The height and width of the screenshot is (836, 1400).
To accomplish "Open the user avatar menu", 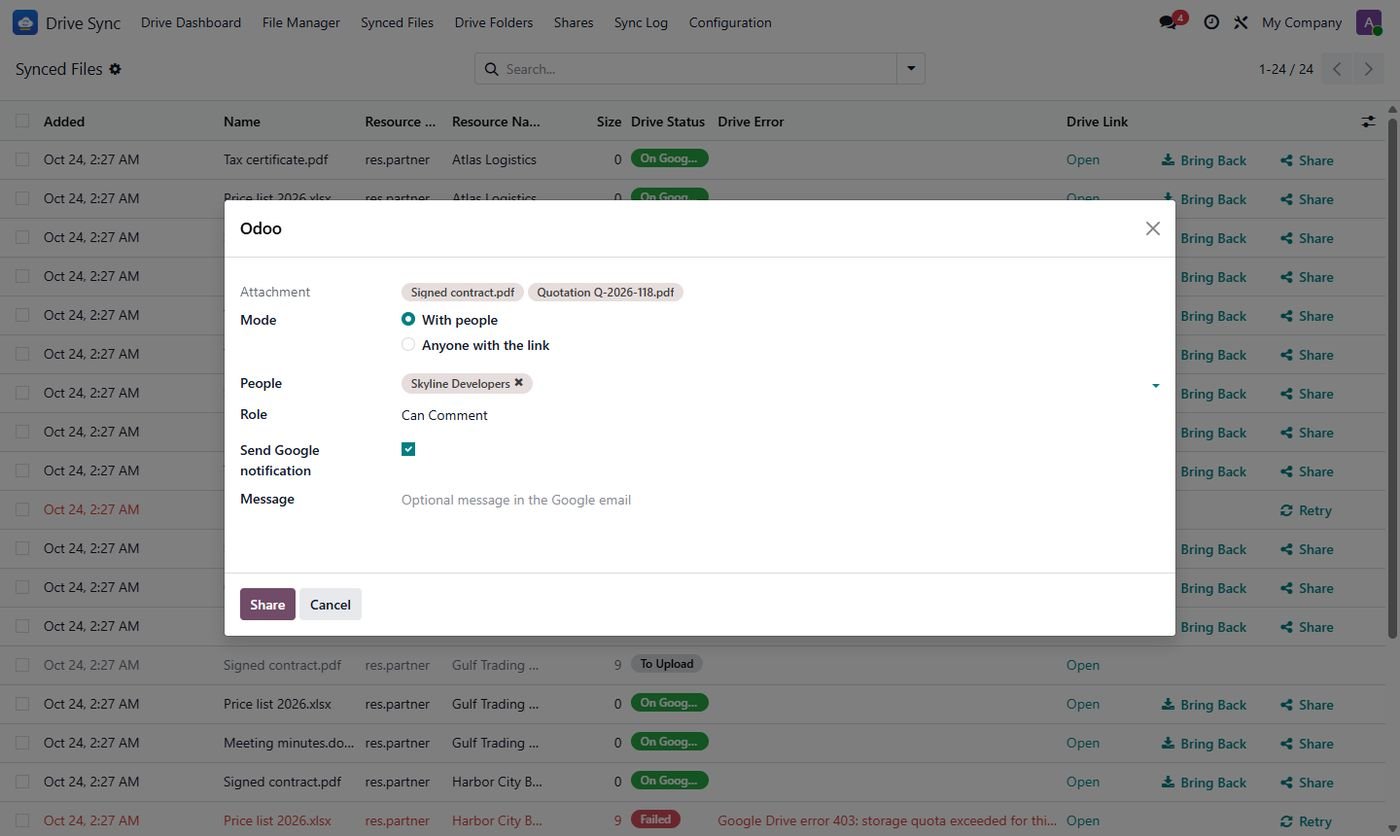I will click(x=1369, y=22).
